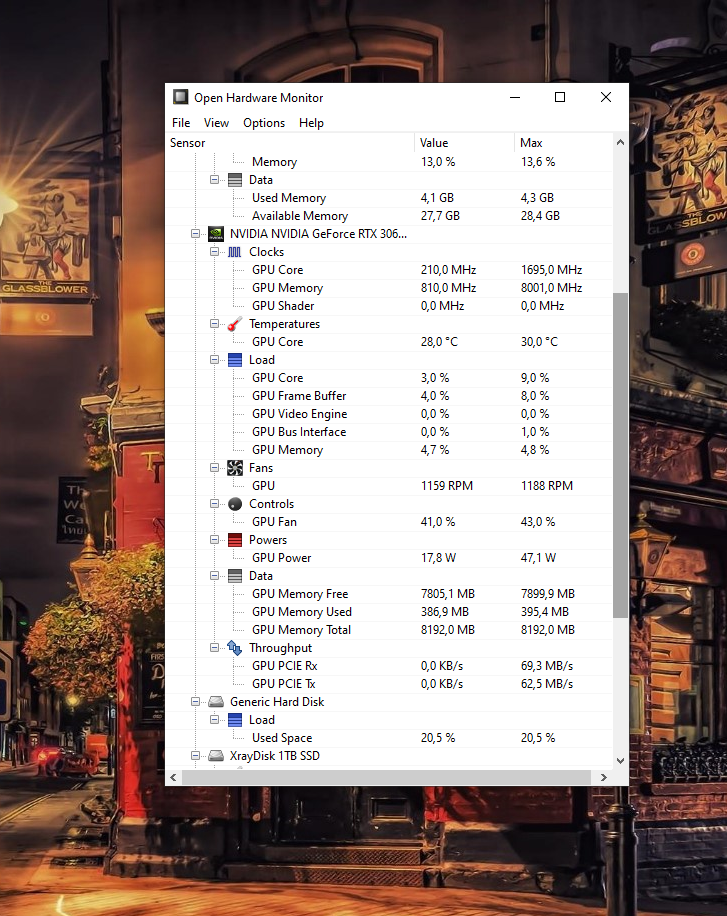
Task: Select the GPU Fan control row showing 41,0 %
Action: click(389, 522)
